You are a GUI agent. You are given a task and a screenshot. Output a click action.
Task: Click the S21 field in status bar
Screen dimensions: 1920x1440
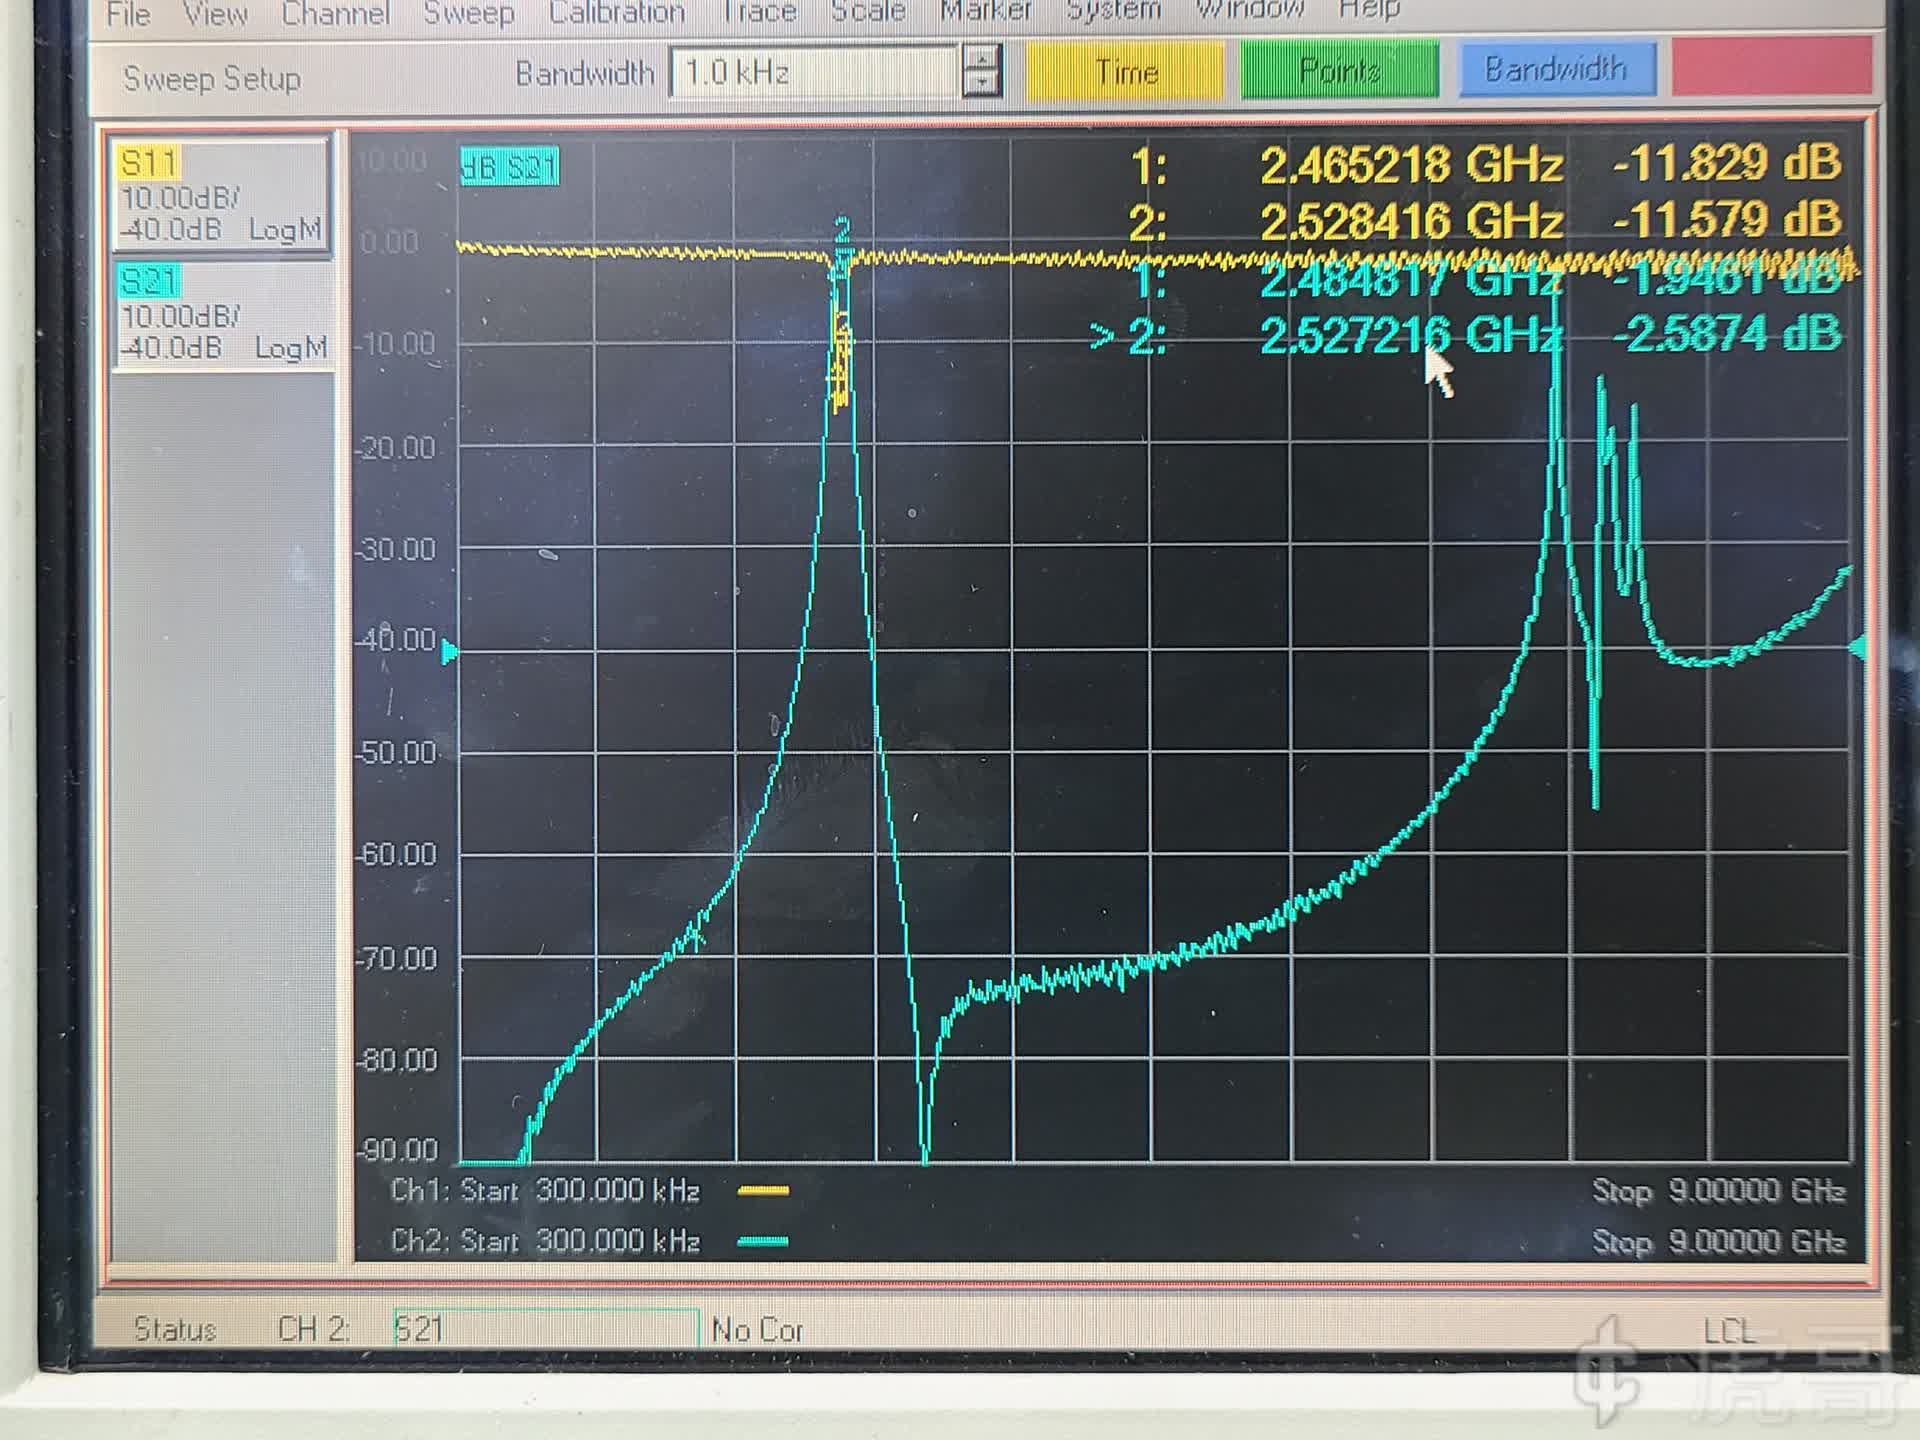click(x=545, y=1329)
